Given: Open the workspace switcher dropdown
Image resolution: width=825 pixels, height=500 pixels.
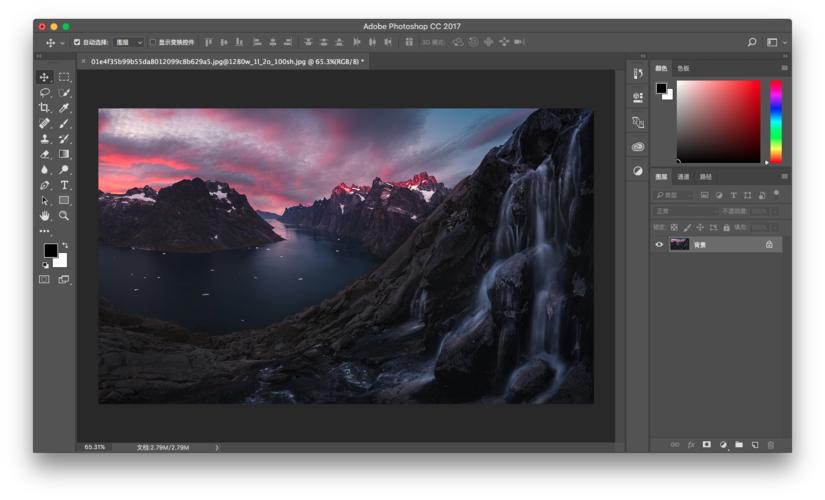Looking at the screenshot, I should point(776,42).
